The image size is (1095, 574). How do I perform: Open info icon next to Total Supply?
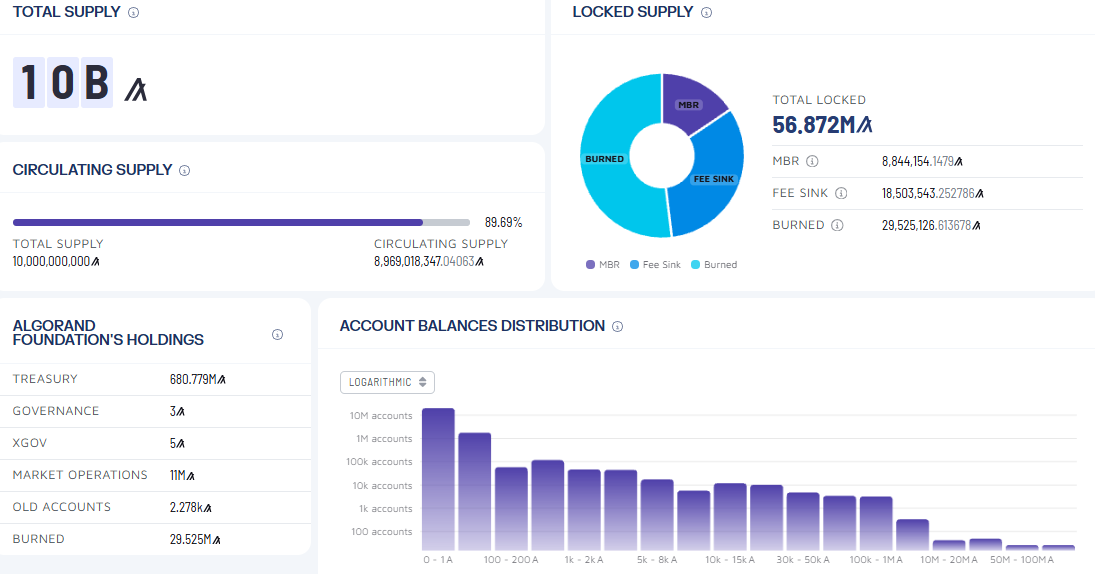click(133, 13)
